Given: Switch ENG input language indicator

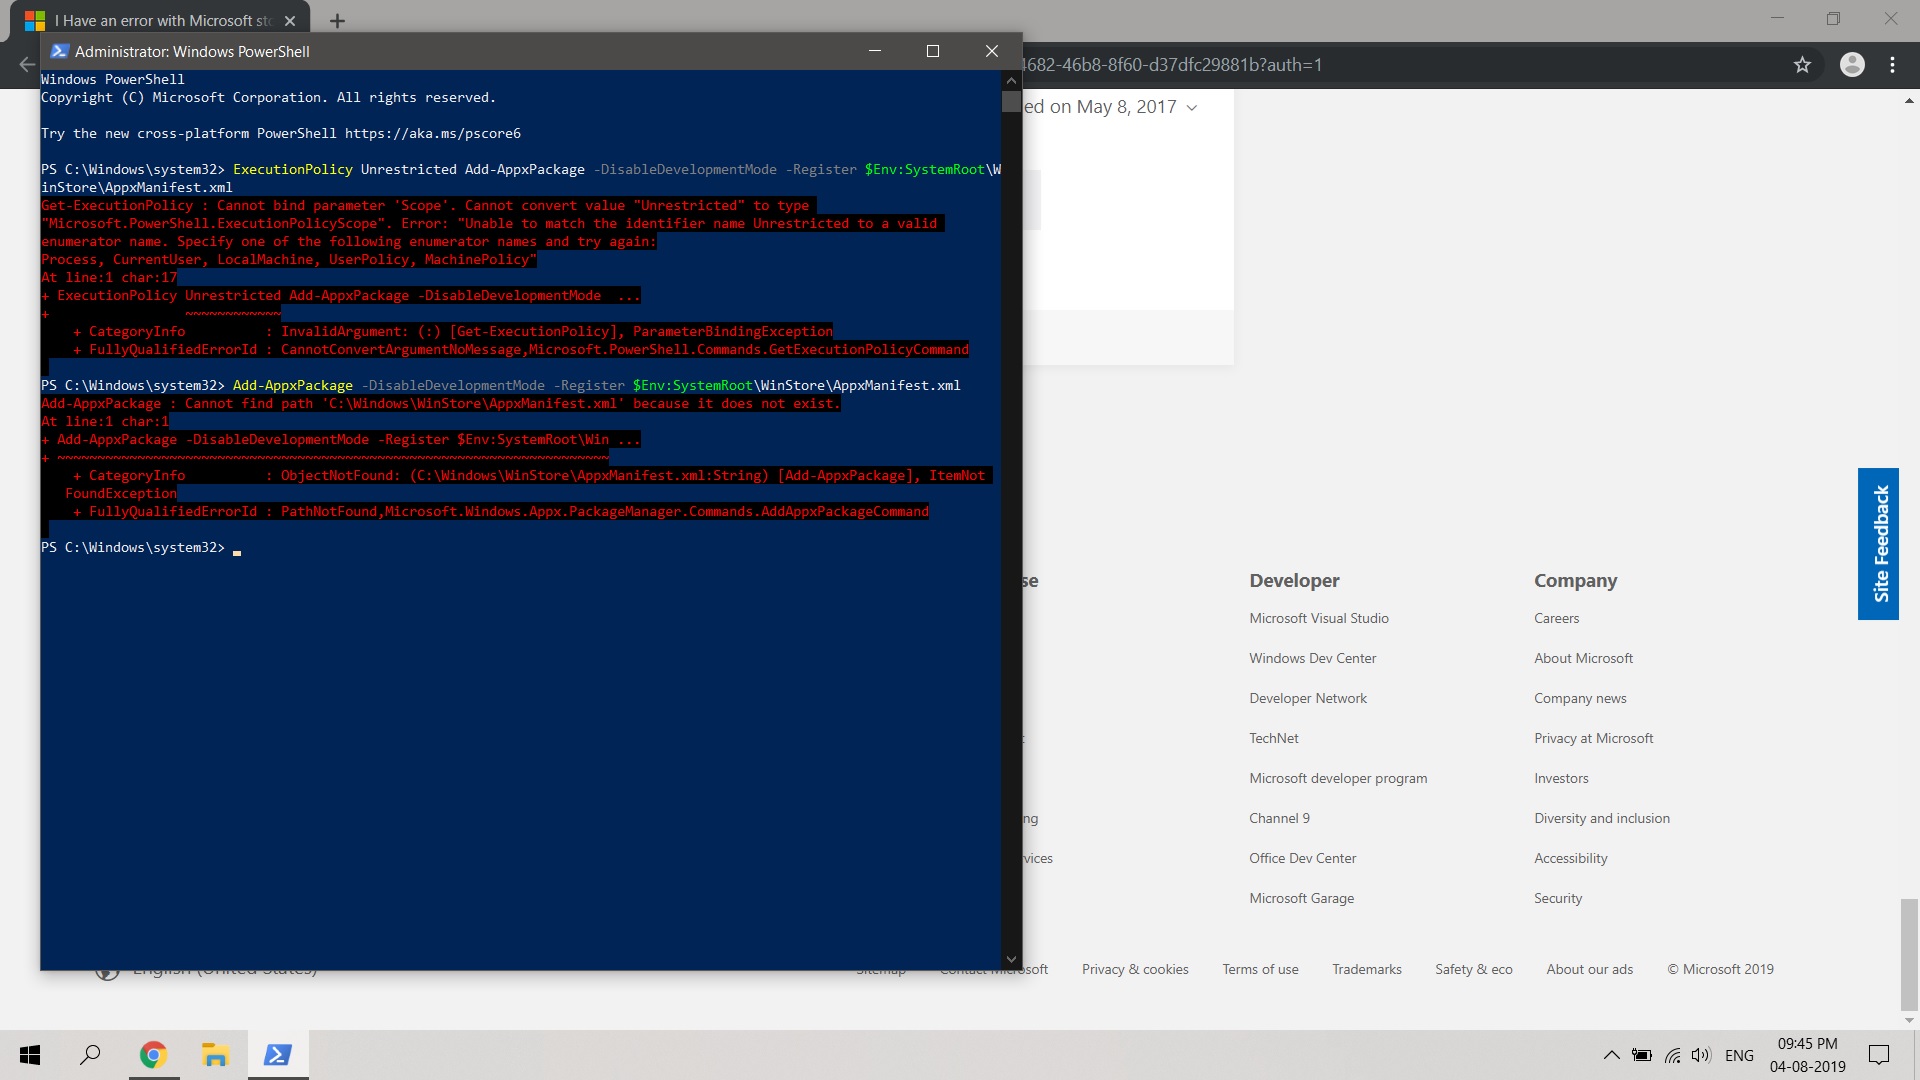Looking at the screenshot, I should 1739,1055.
